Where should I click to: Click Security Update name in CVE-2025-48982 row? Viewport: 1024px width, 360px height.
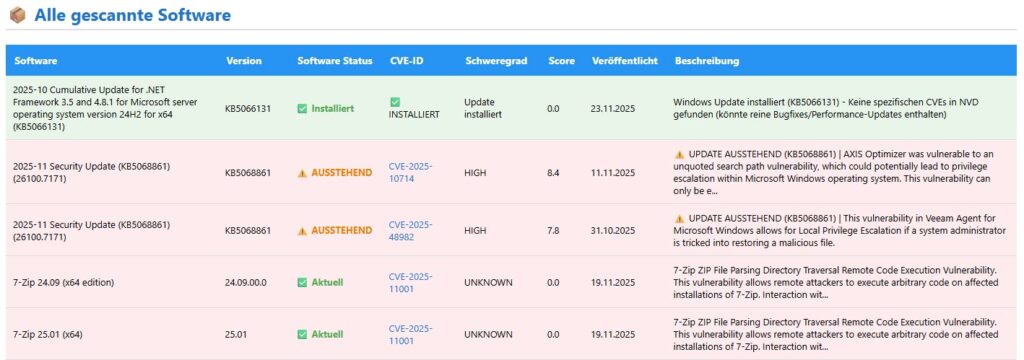coord(91,231)
